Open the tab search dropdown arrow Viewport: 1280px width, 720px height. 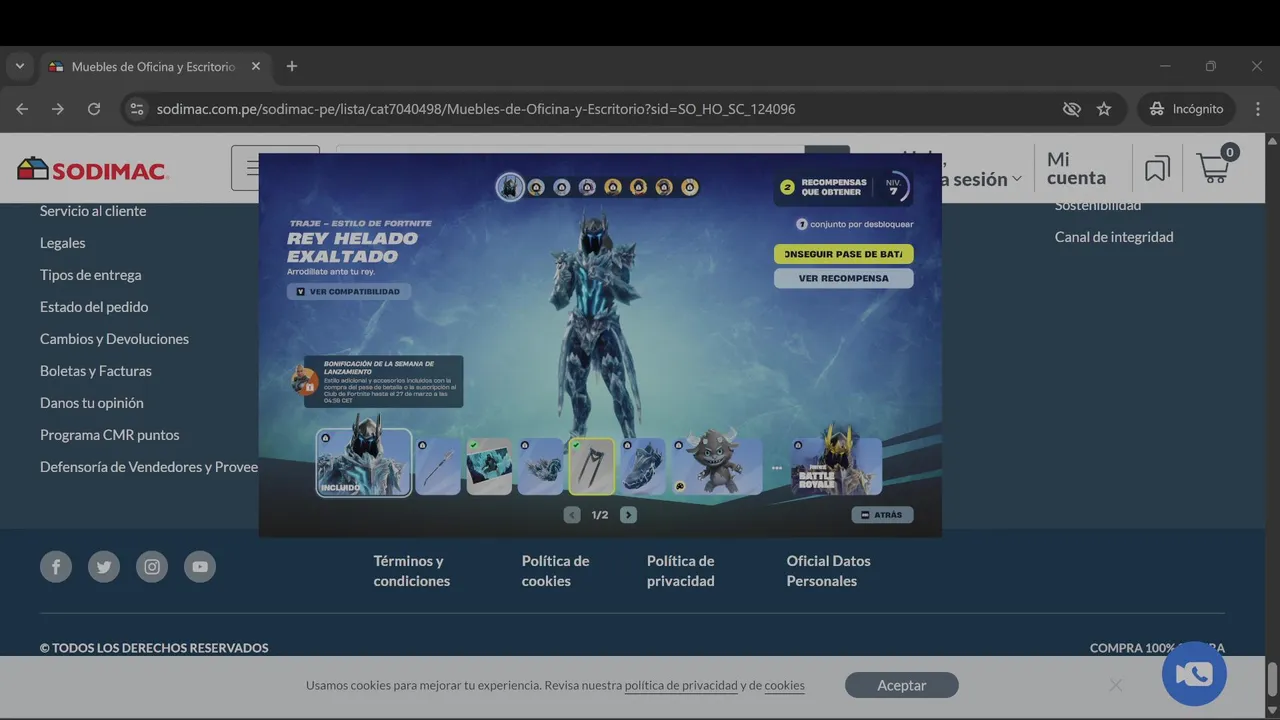pos(19,66)
